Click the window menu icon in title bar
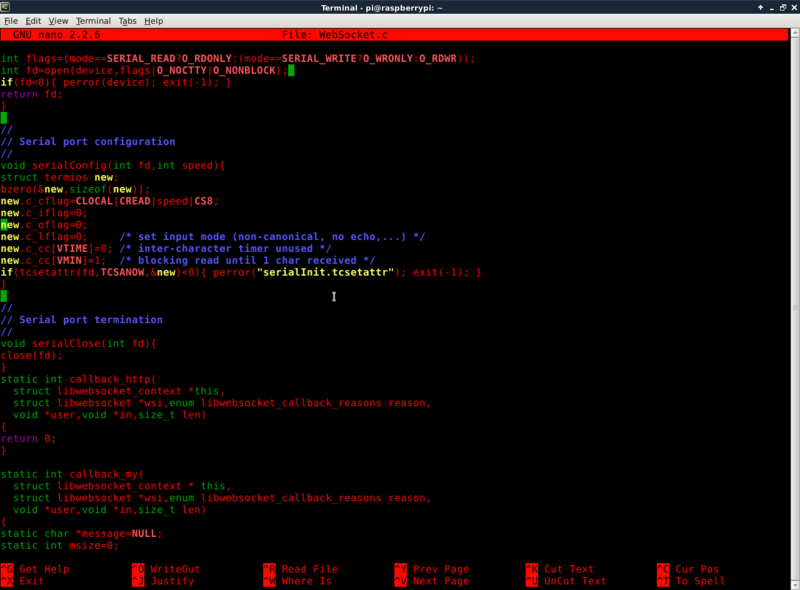800x590 pixels. [x=8, y=7]
